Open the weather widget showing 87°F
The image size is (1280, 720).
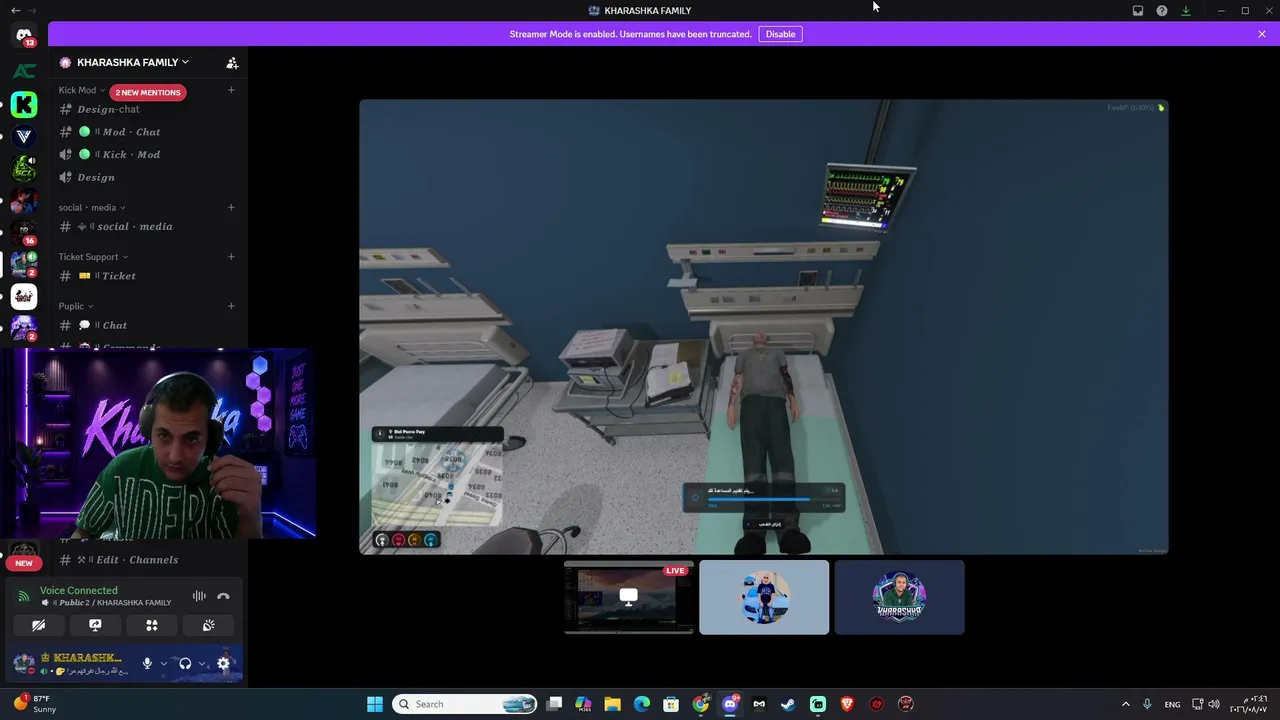[35, 704]
